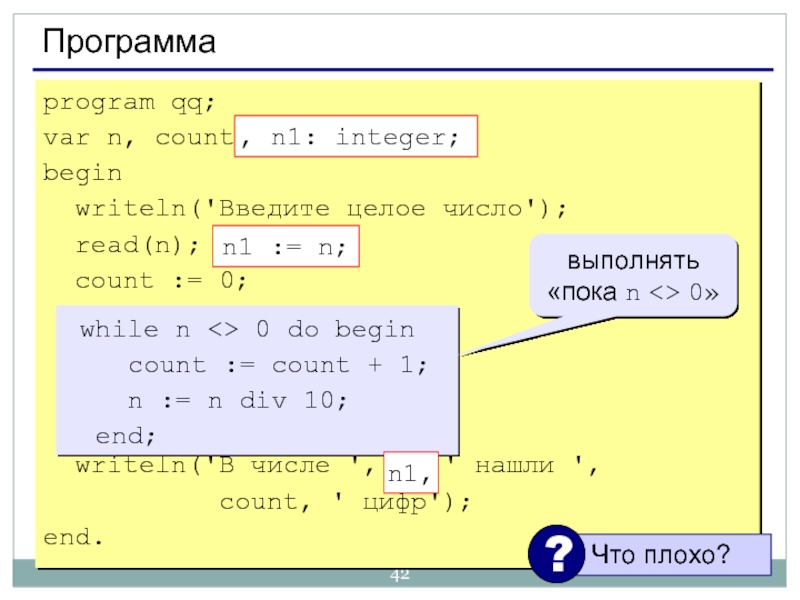800x600 pixels.
Task: Select the 'begin' keyword line
Action: (82, 174)
